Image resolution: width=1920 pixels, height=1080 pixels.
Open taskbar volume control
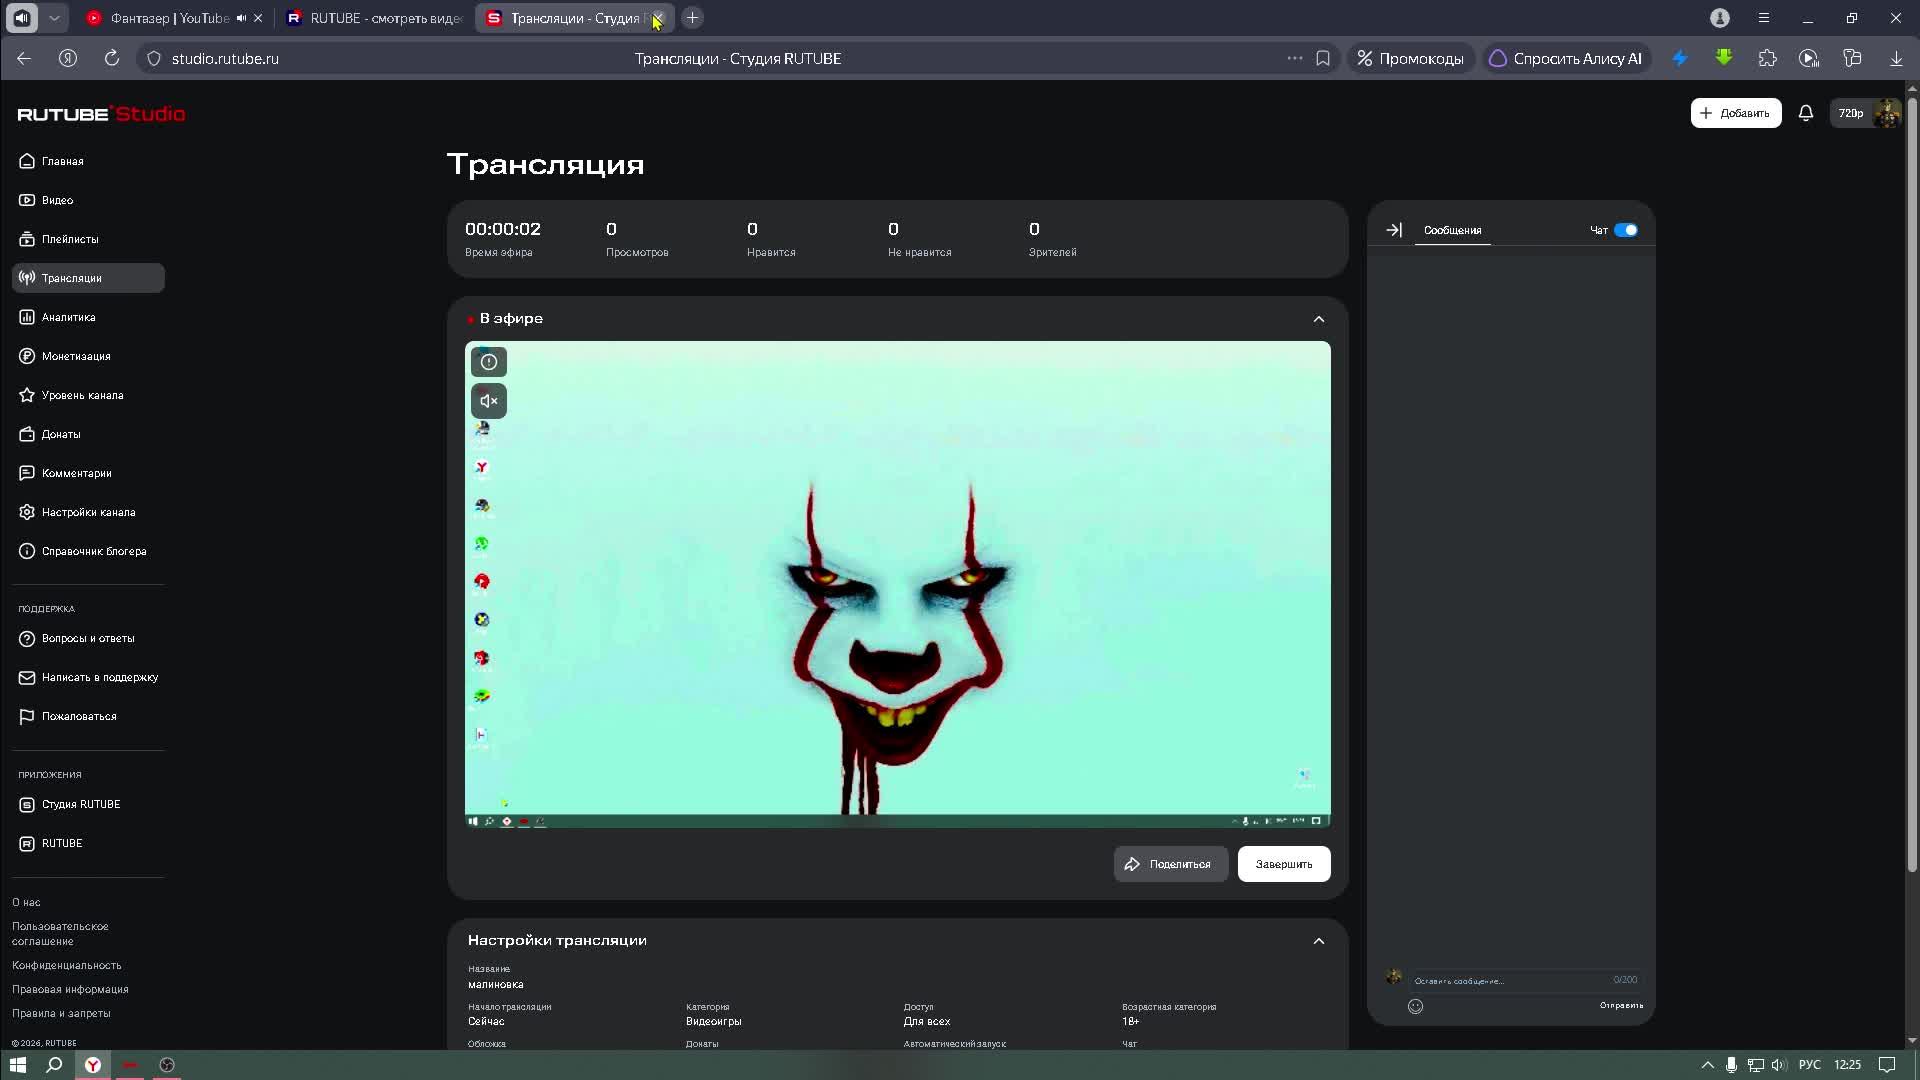[1779, 1065]
